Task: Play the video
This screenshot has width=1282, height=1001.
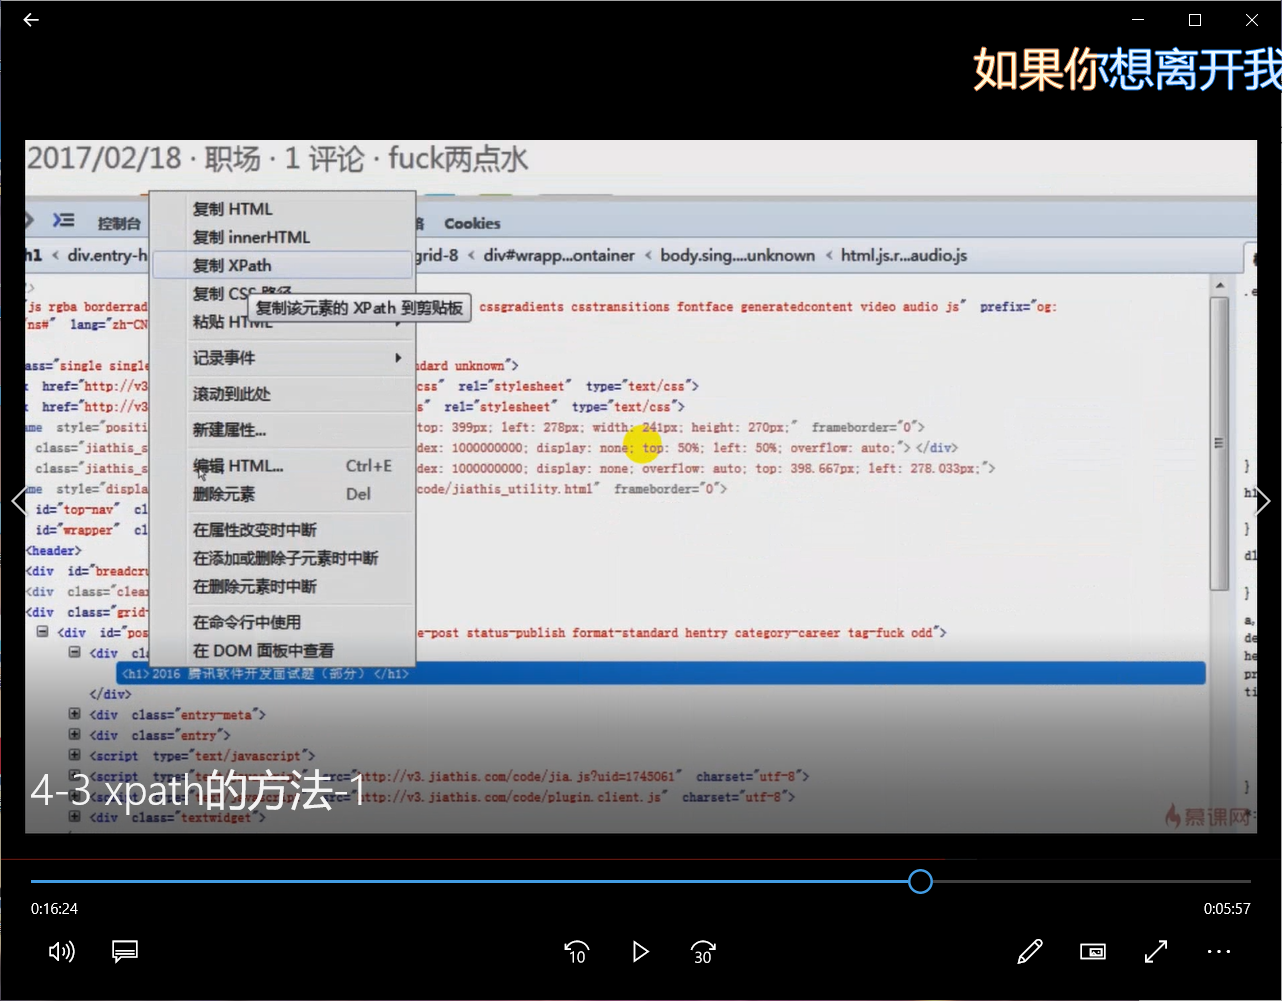Action: point(641,952)
